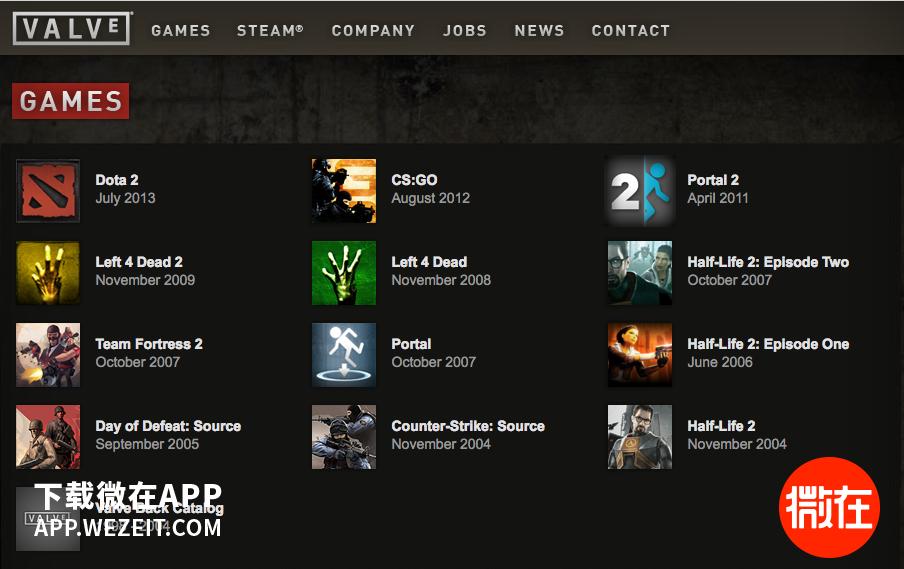The width and height of the screenshot is (904, 569).
Task: Open the Half-Life 2: Episode Two title link
Action: click(768, 262)
